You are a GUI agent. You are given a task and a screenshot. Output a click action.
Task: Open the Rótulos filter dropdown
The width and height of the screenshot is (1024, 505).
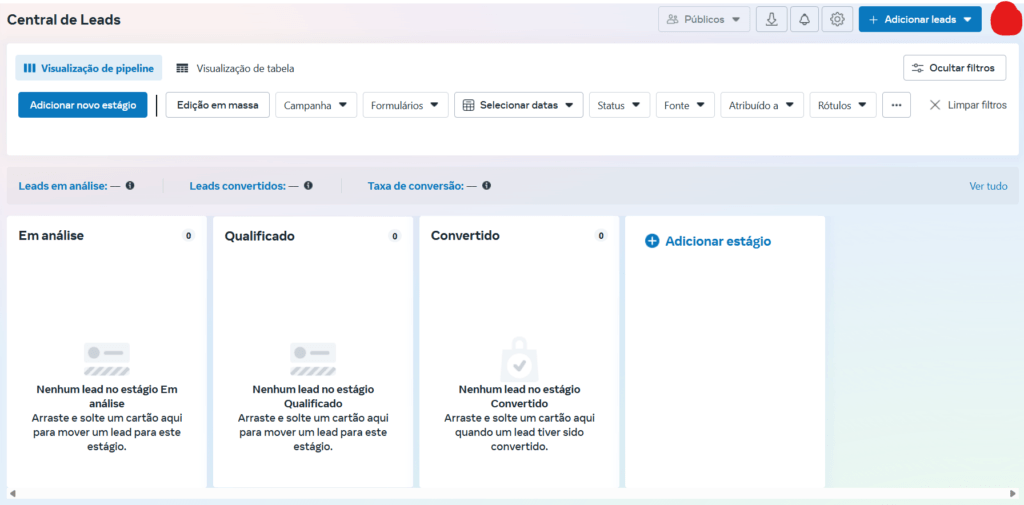pyautogui.click(x=842, y=105)
